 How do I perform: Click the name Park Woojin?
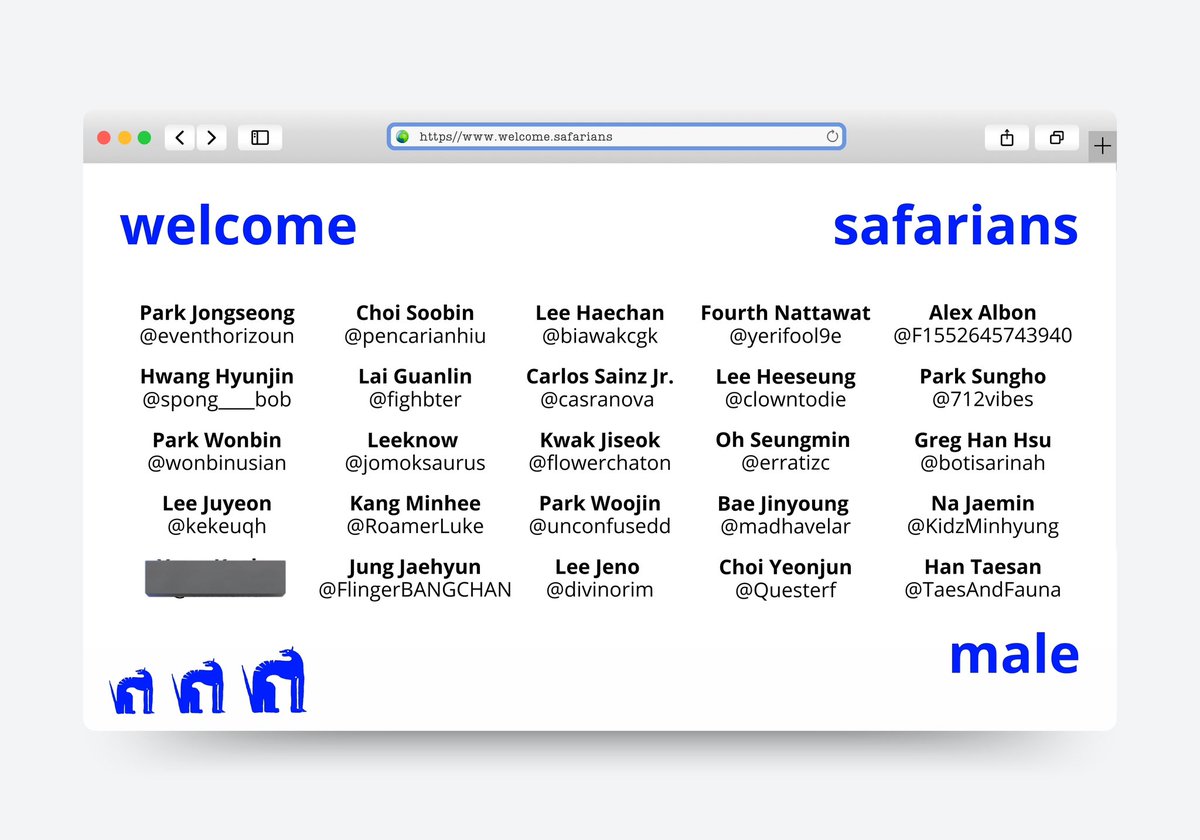point(600,504)
